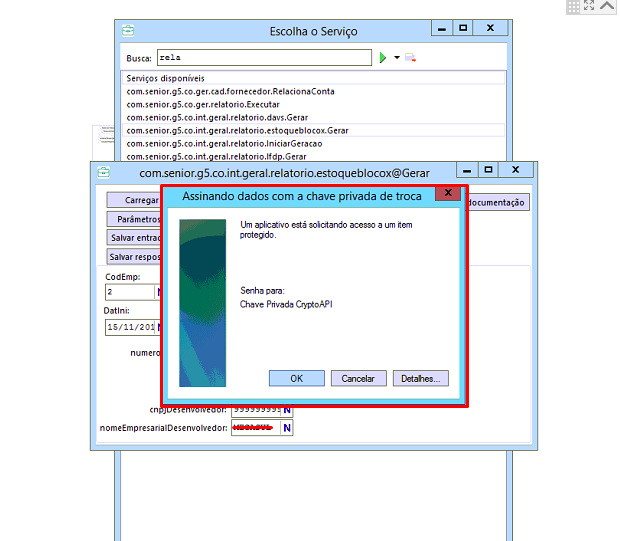620x541 pixels.
Task: Click the Cancelar button
Action: (358, 379)
